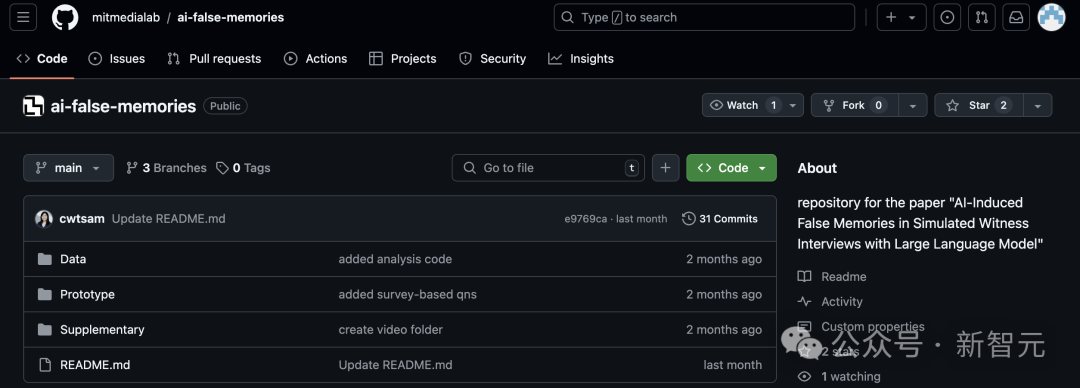Click the Supplementary folder icon
This screenshot has width=1080, height=388.
pos(45,329)
